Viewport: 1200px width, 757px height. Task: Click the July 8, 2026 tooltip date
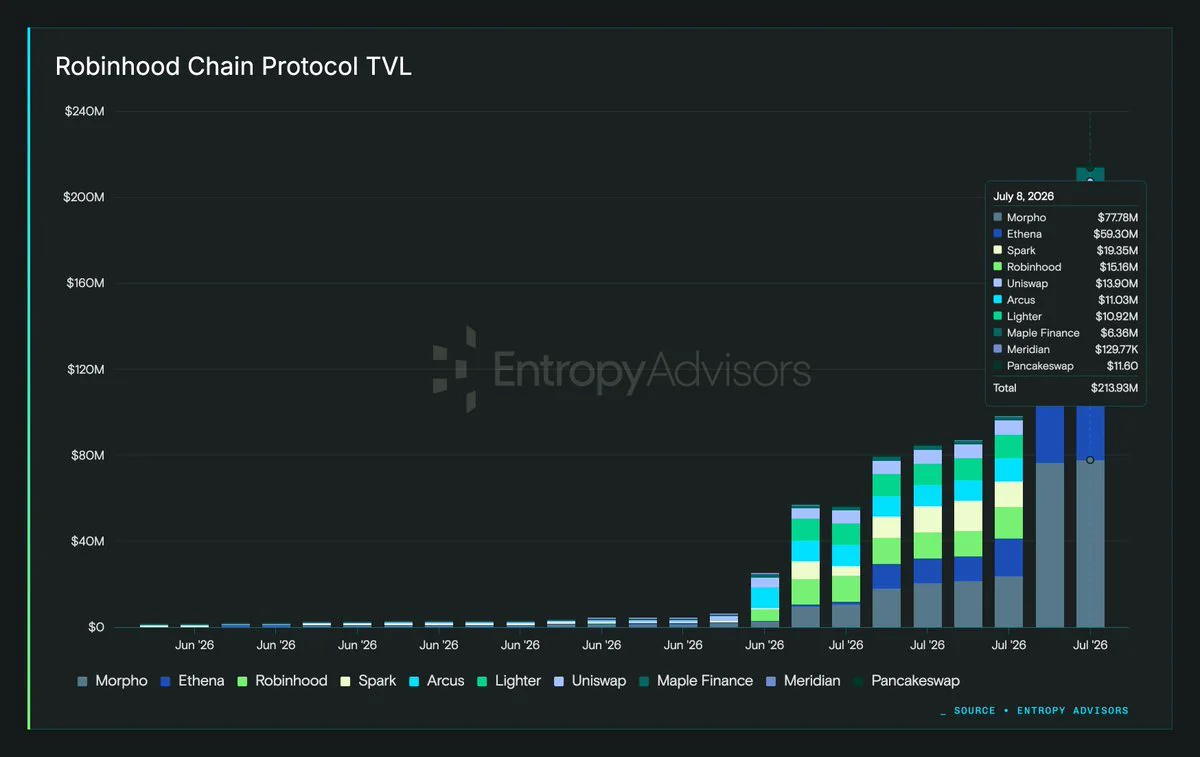[x=1023, y=197]
